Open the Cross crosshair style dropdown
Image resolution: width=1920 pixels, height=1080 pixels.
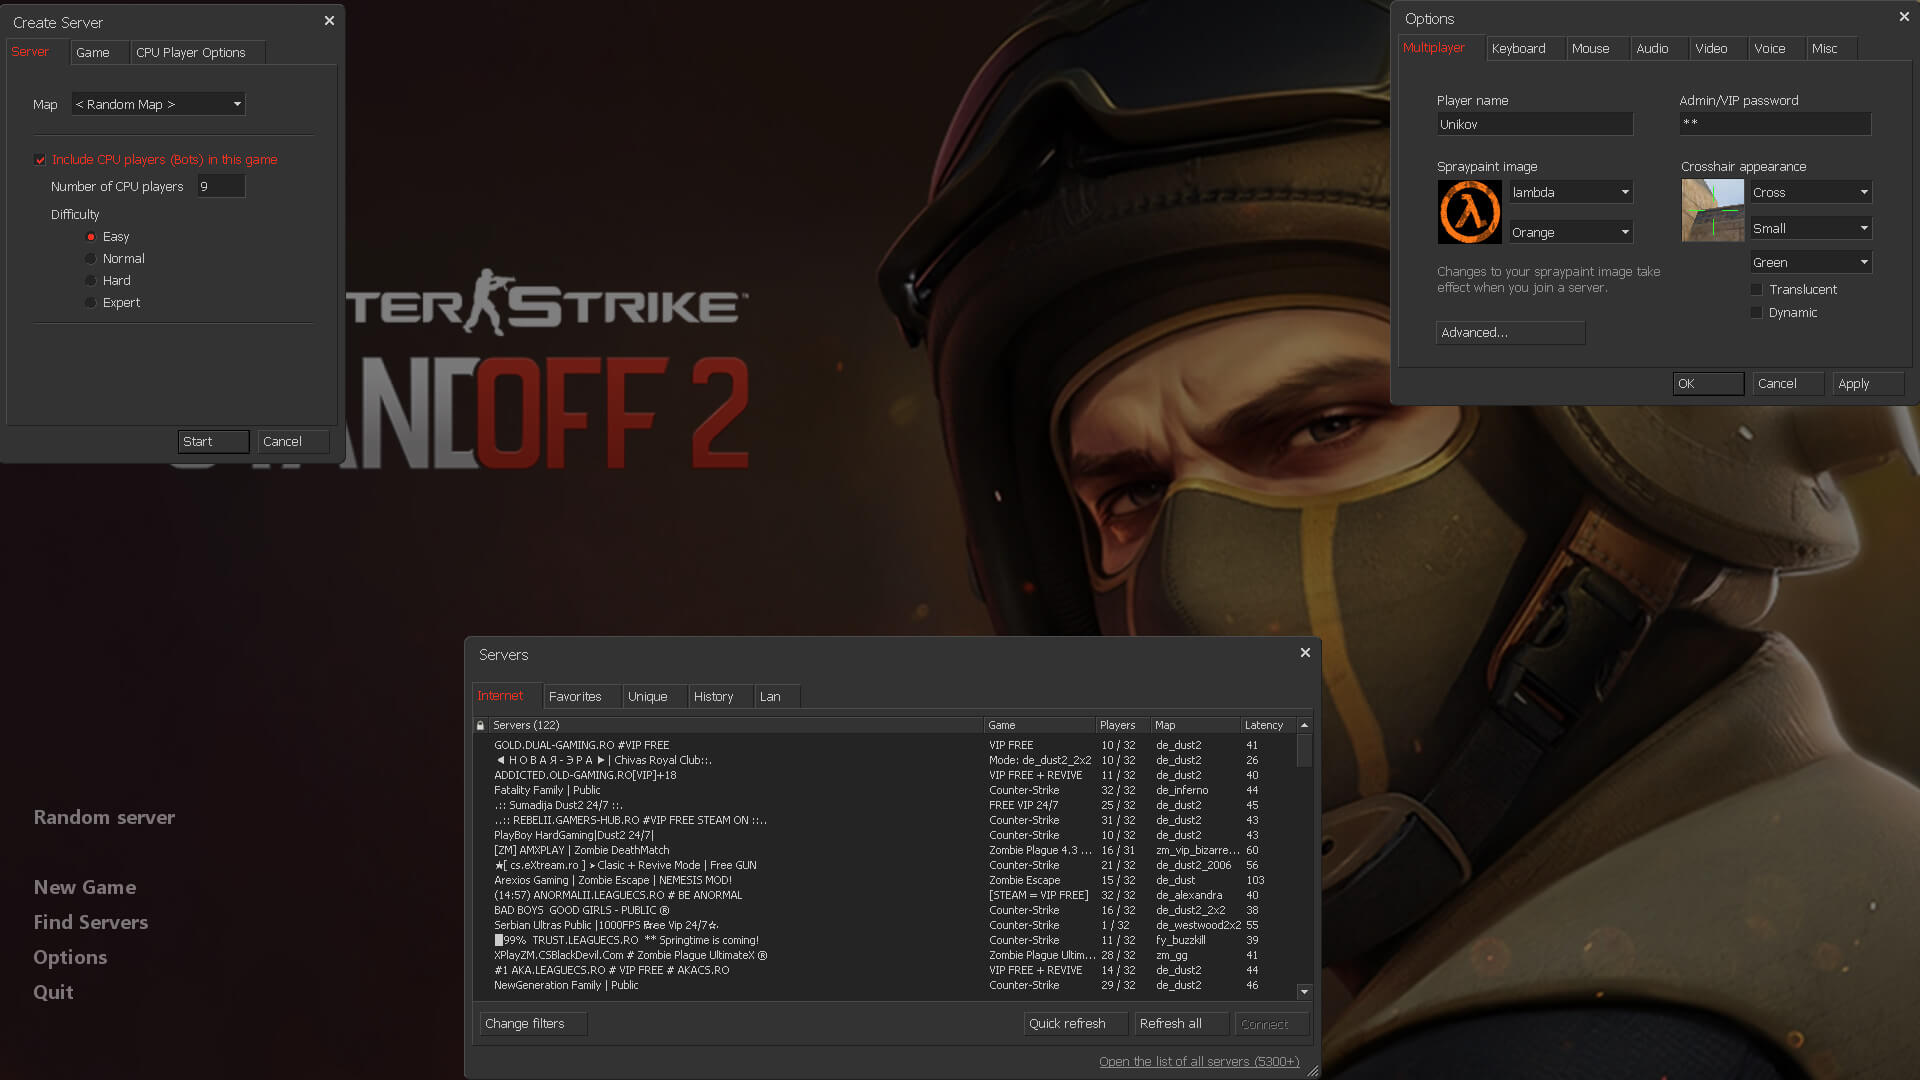click(x=1811, y=192)
